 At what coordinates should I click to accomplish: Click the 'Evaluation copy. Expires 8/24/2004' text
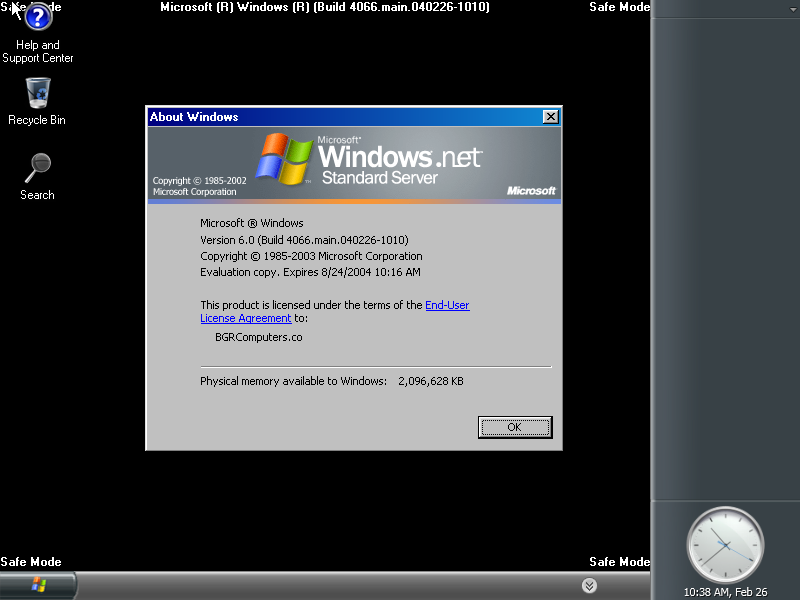[x=310, y=272]
